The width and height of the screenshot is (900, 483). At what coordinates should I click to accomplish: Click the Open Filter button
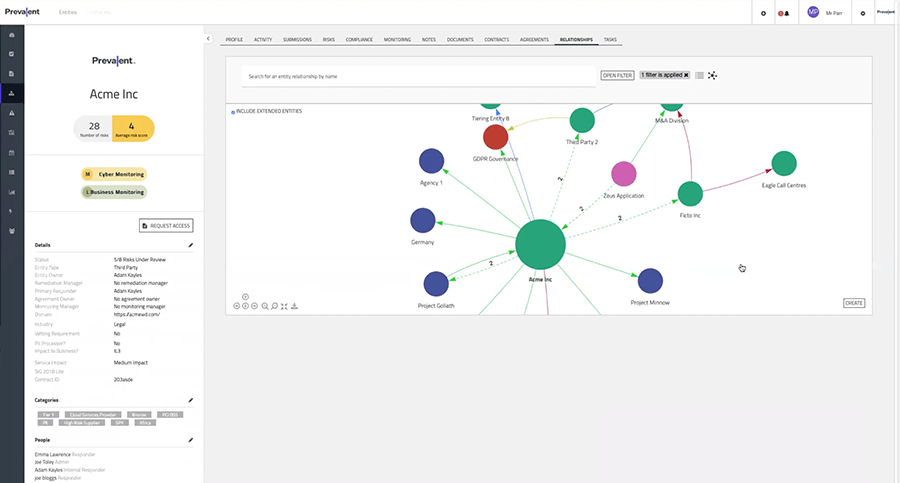point(617,75)
